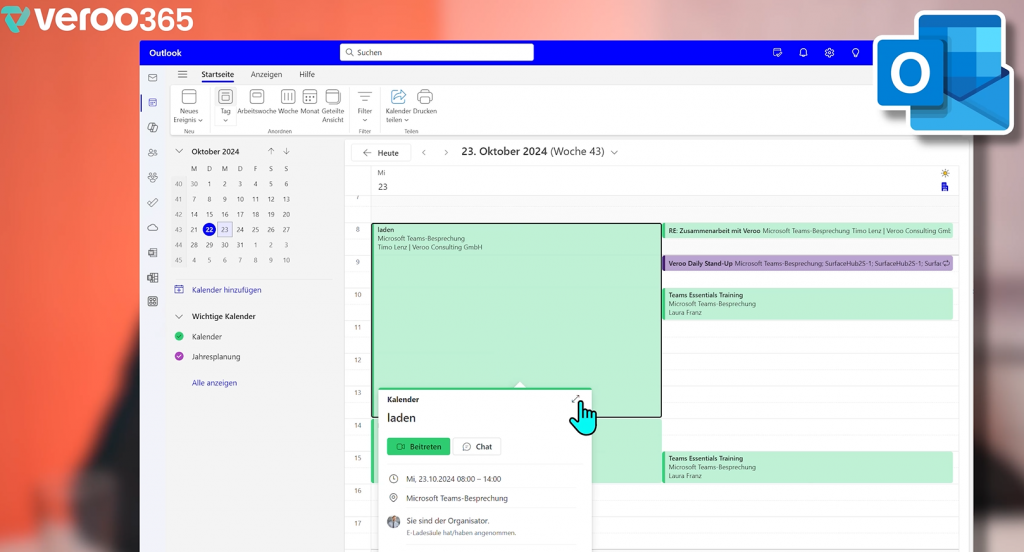This screenshot has height=552, width=1024.
Task: Expand the laden event popup
Action: coord(575,399)
